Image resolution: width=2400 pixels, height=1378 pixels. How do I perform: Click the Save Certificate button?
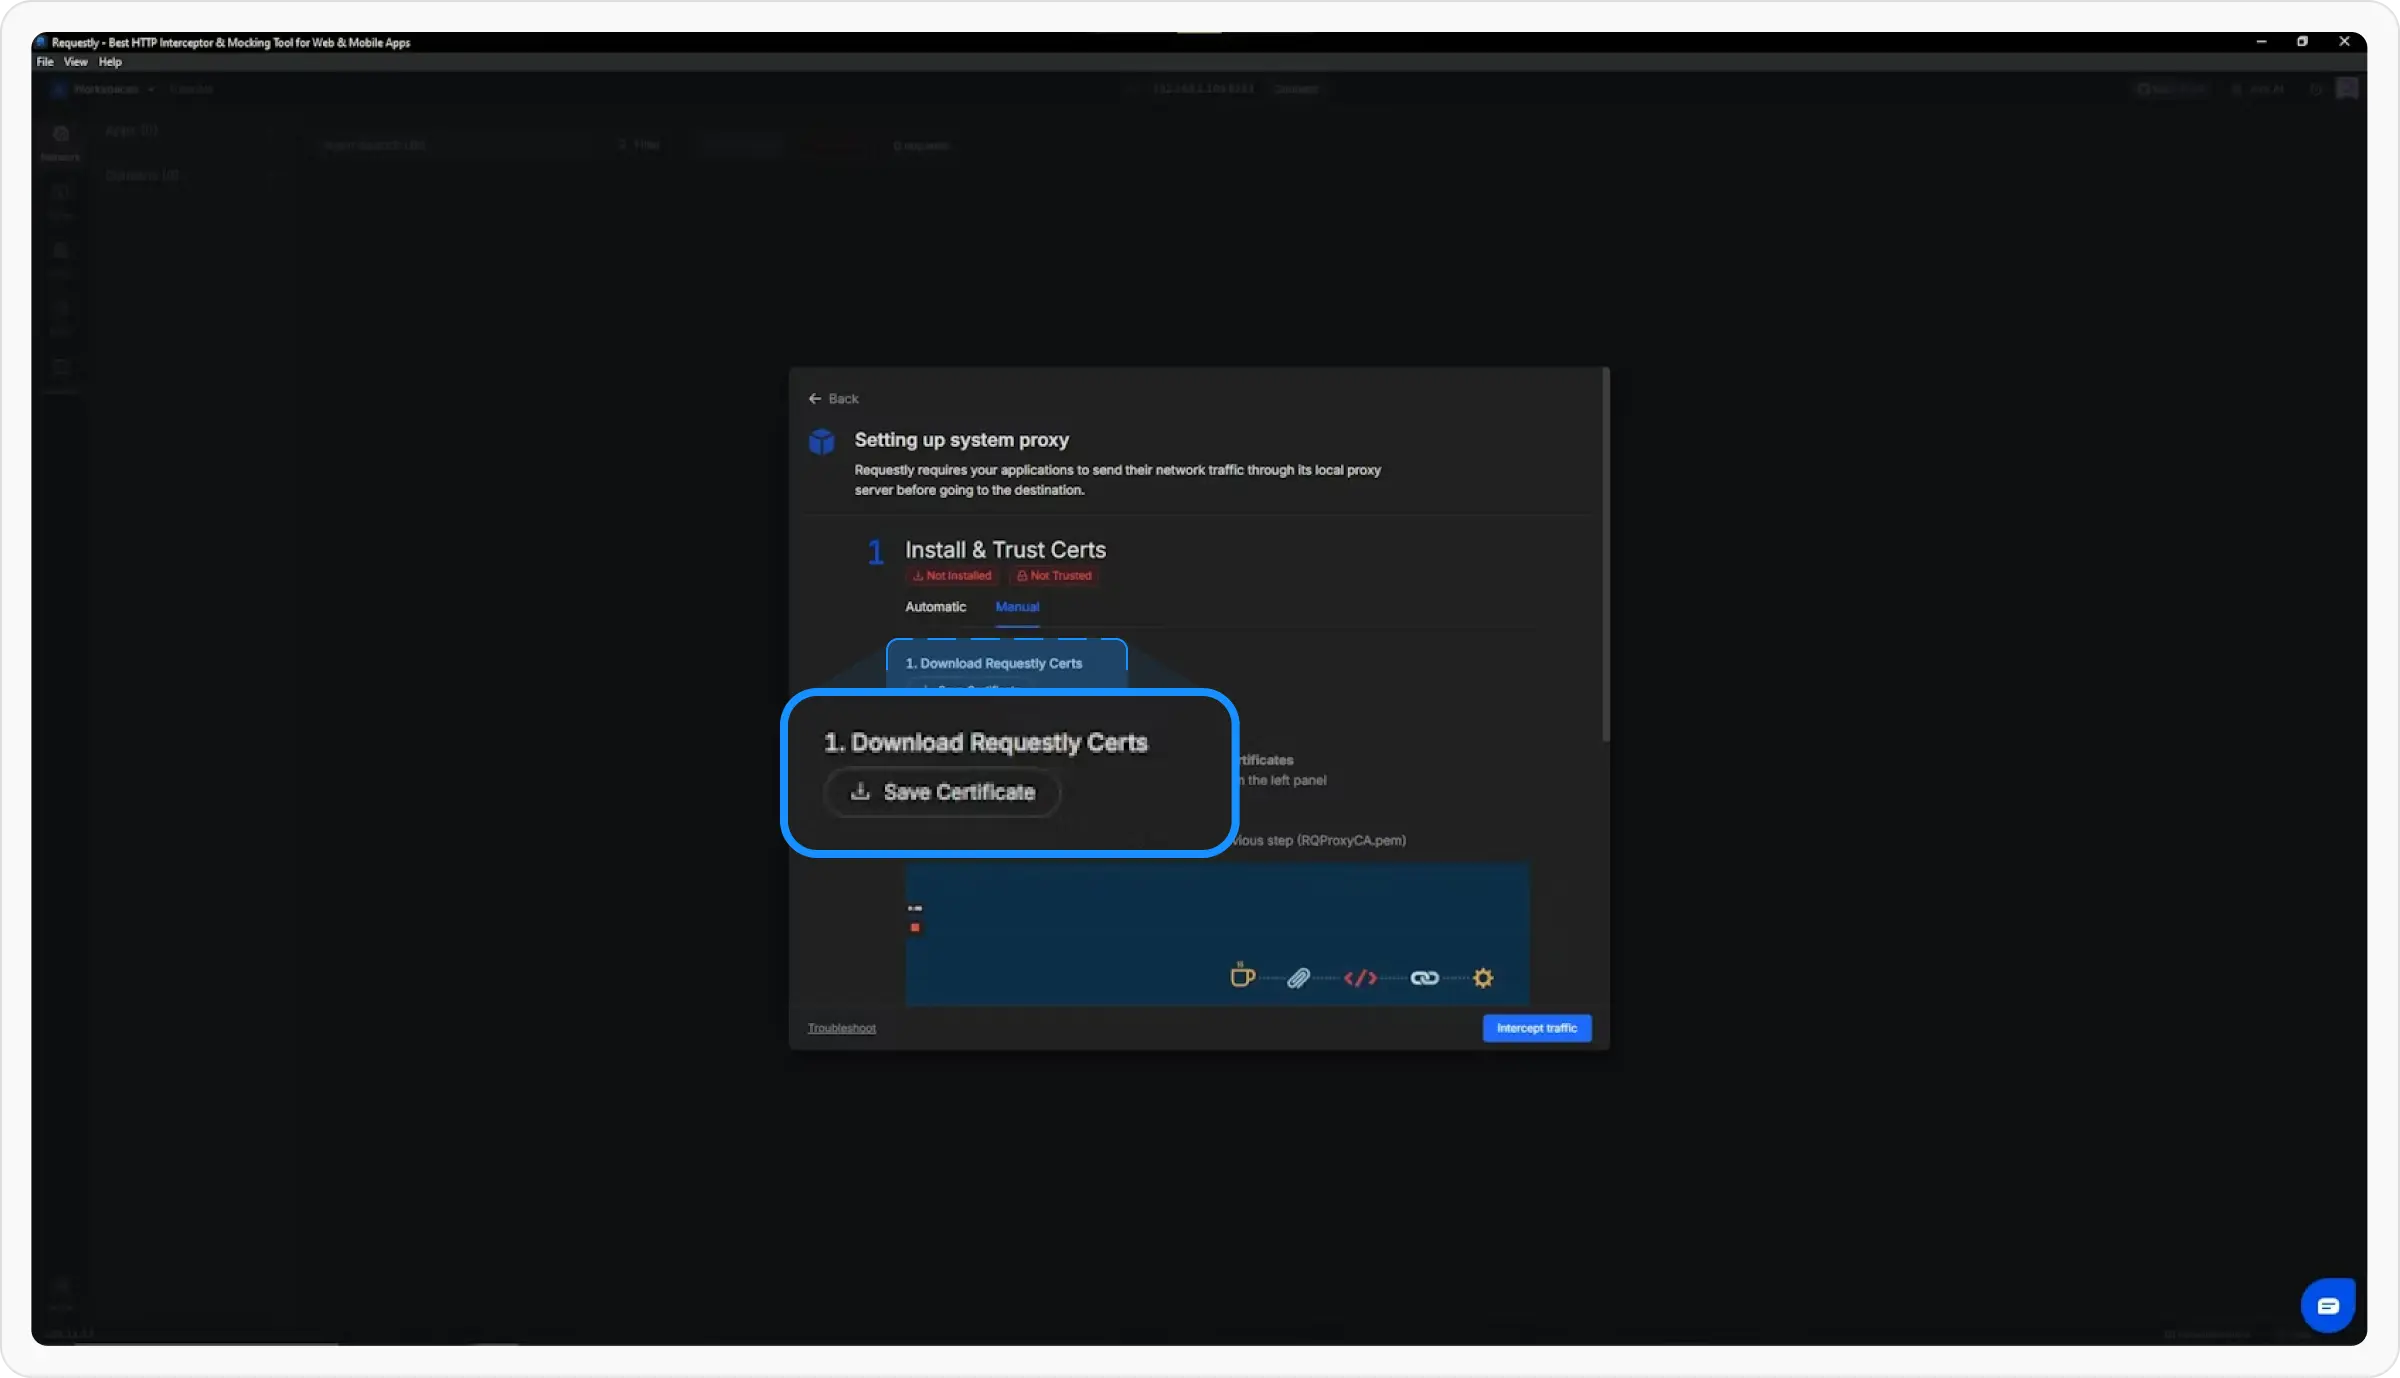[941, 792]
